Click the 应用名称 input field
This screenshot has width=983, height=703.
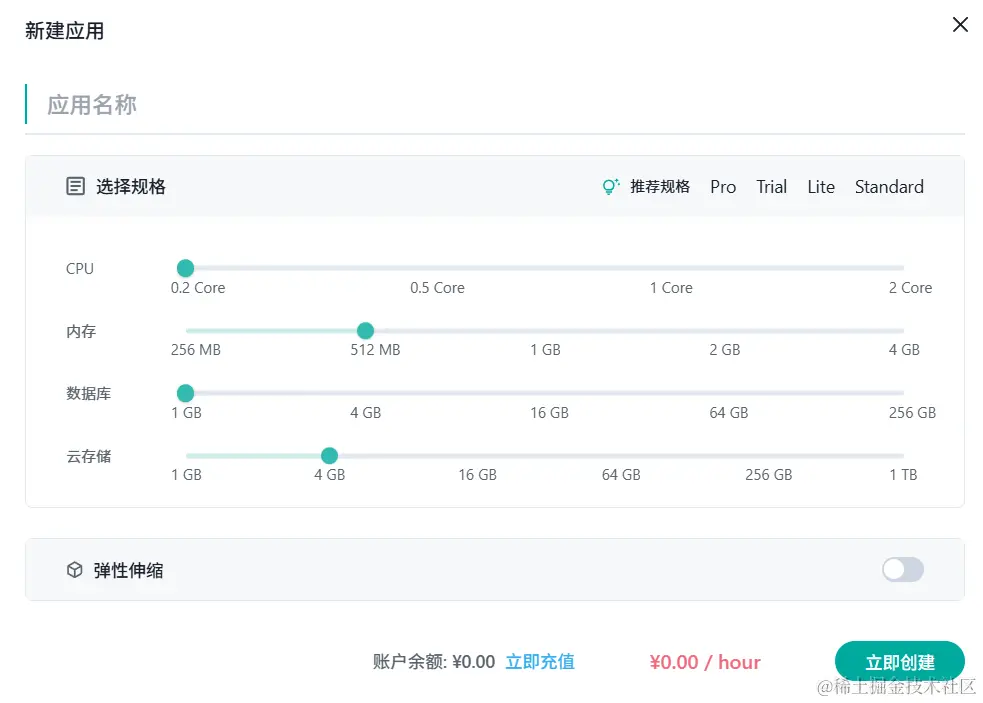tap(495, 105)
